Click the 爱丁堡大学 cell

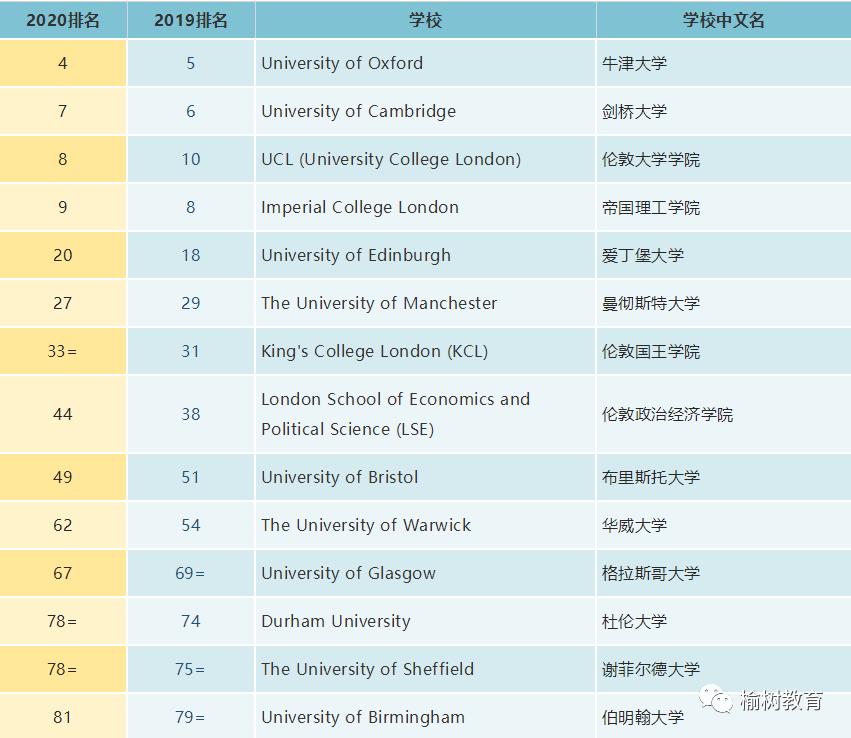[x=723, y=255]
